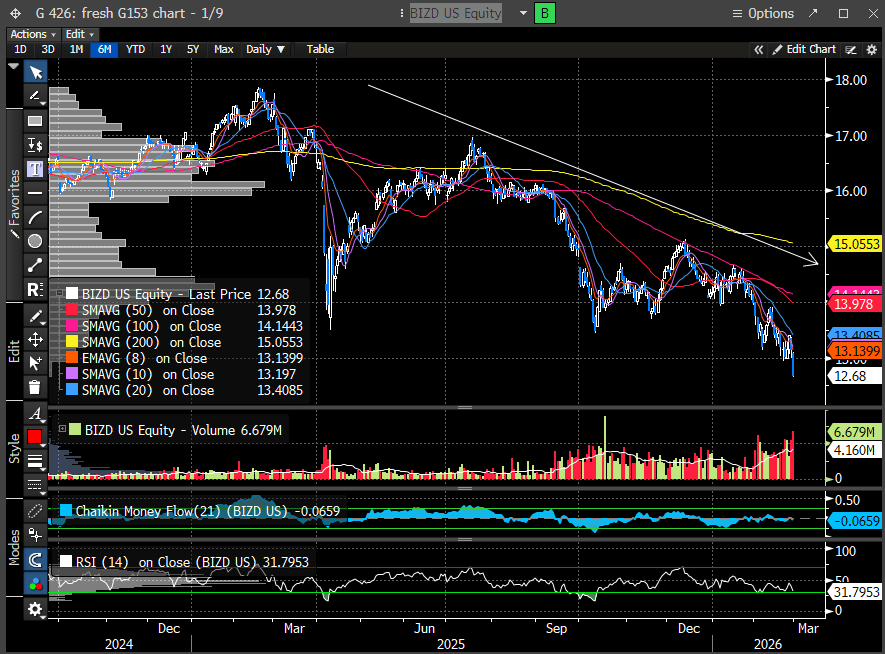Open the security selector dropdown arrow
885x654 pixels.
pyautogui.click(x=523, y=13)
